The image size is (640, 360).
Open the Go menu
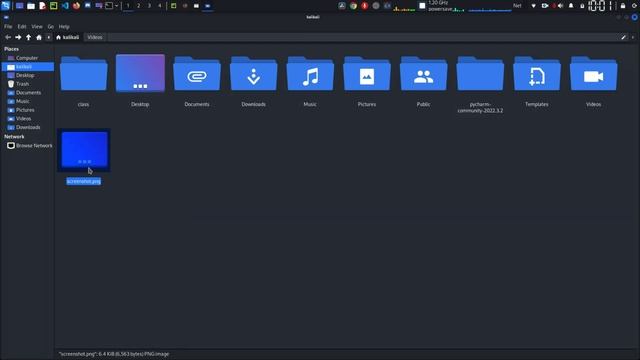click(x=51, y=27)
